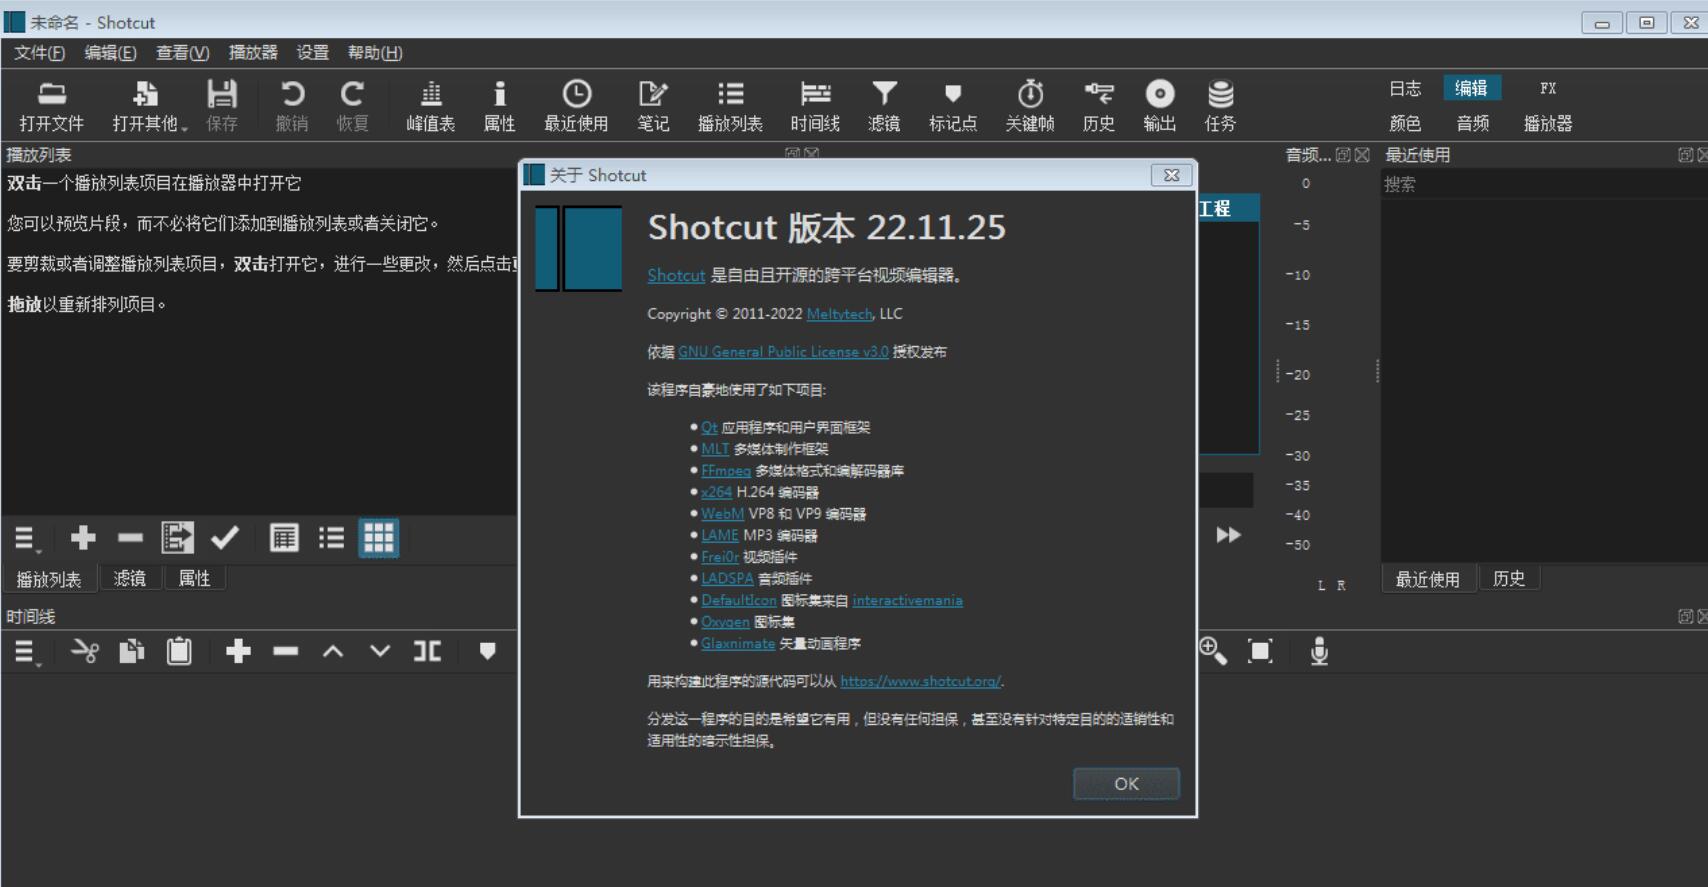This screenshot has height=887, width=1708.
Task: Toggle the Keyframes (关键帧) toolbar panel
Action: click(x=1030, y=105)
